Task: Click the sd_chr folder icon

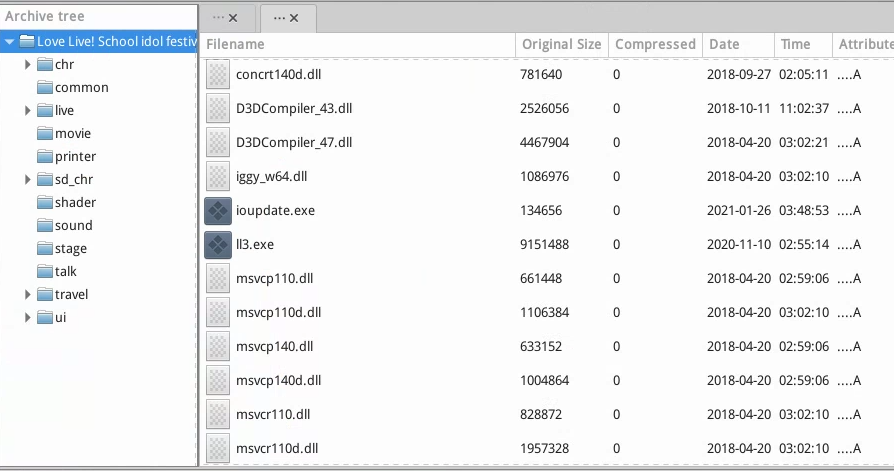Action: [x=45, y=180]
